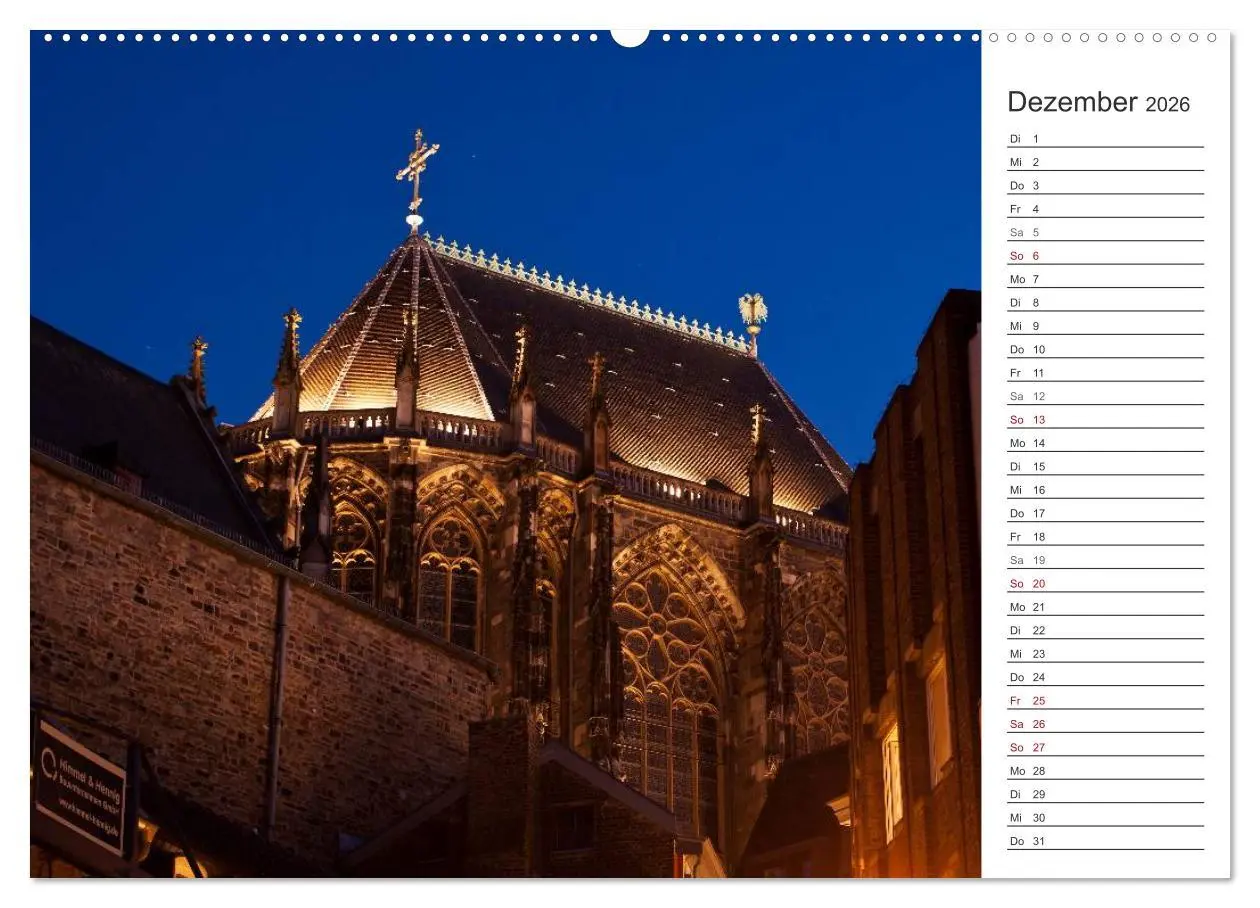The width and height of the screenshot is (1260, 908).
Task: Click the So 13 Sunday entry
Action: 1028,419
